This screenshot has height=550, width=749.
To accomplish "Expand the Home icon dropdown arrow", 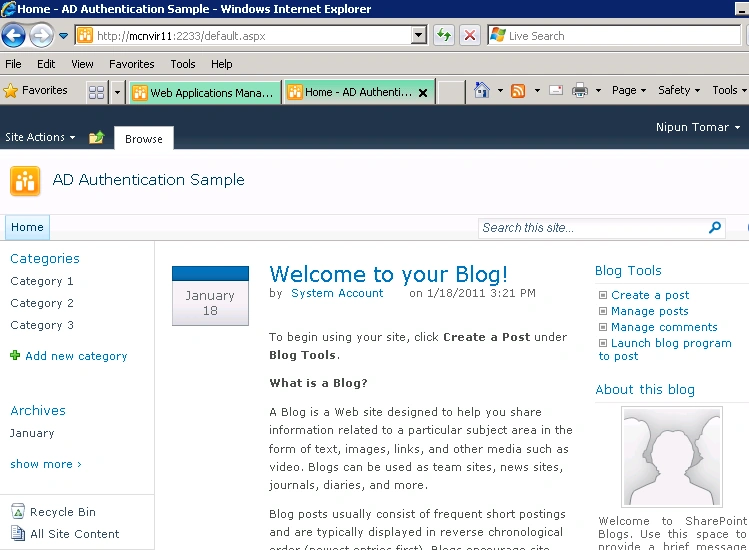I will (500, 90).
